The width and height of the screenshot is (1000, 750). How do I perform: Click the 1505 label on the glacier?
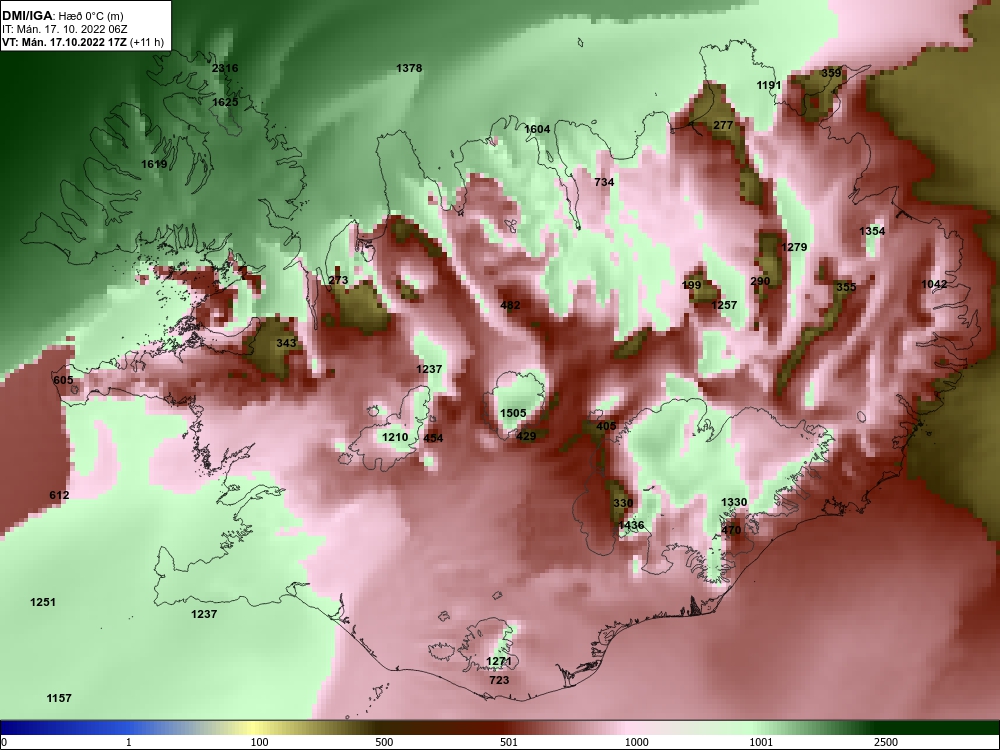(513, 413)
